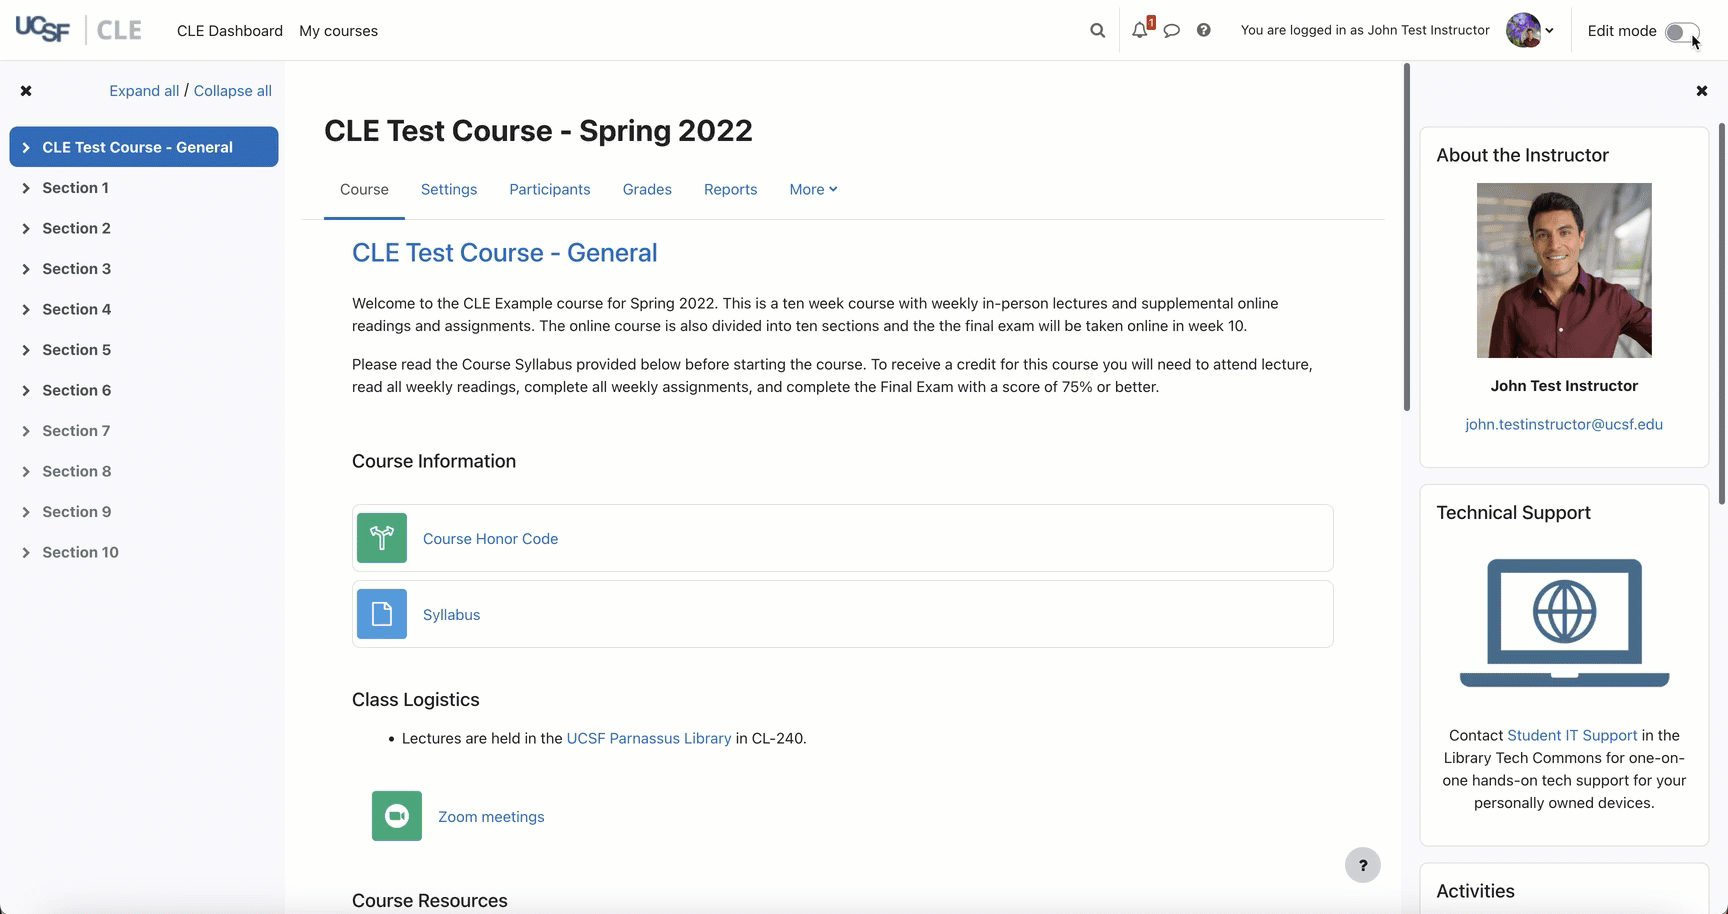The image size is (1728, 914).
Task: Open Course Honor Code link
Action: pyautogui.click(x=490, y=539)
